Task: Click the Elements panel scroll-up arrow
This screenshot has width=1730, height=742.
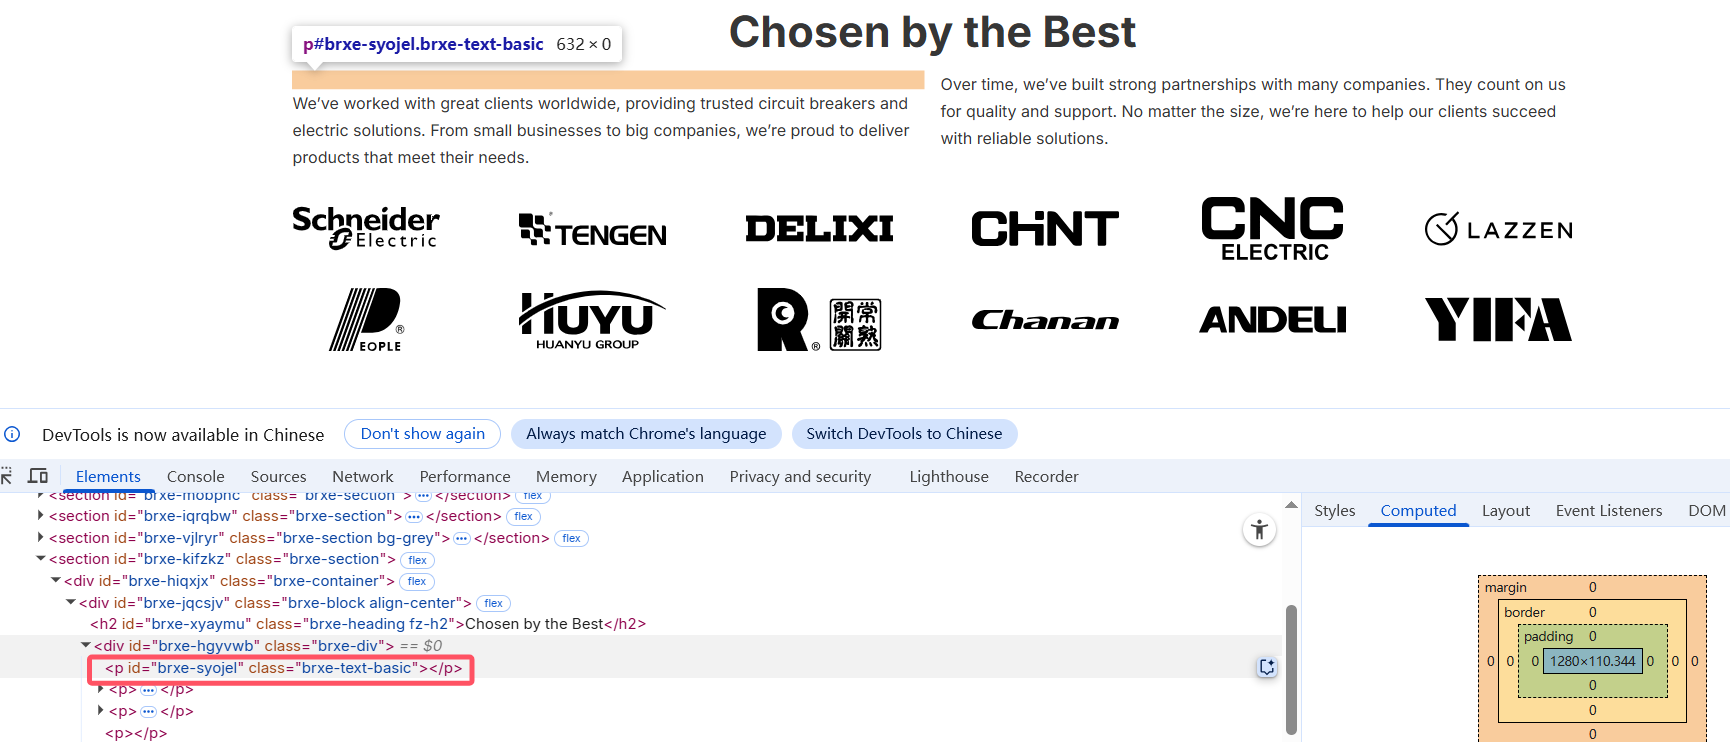Action: click(1291, 505)
